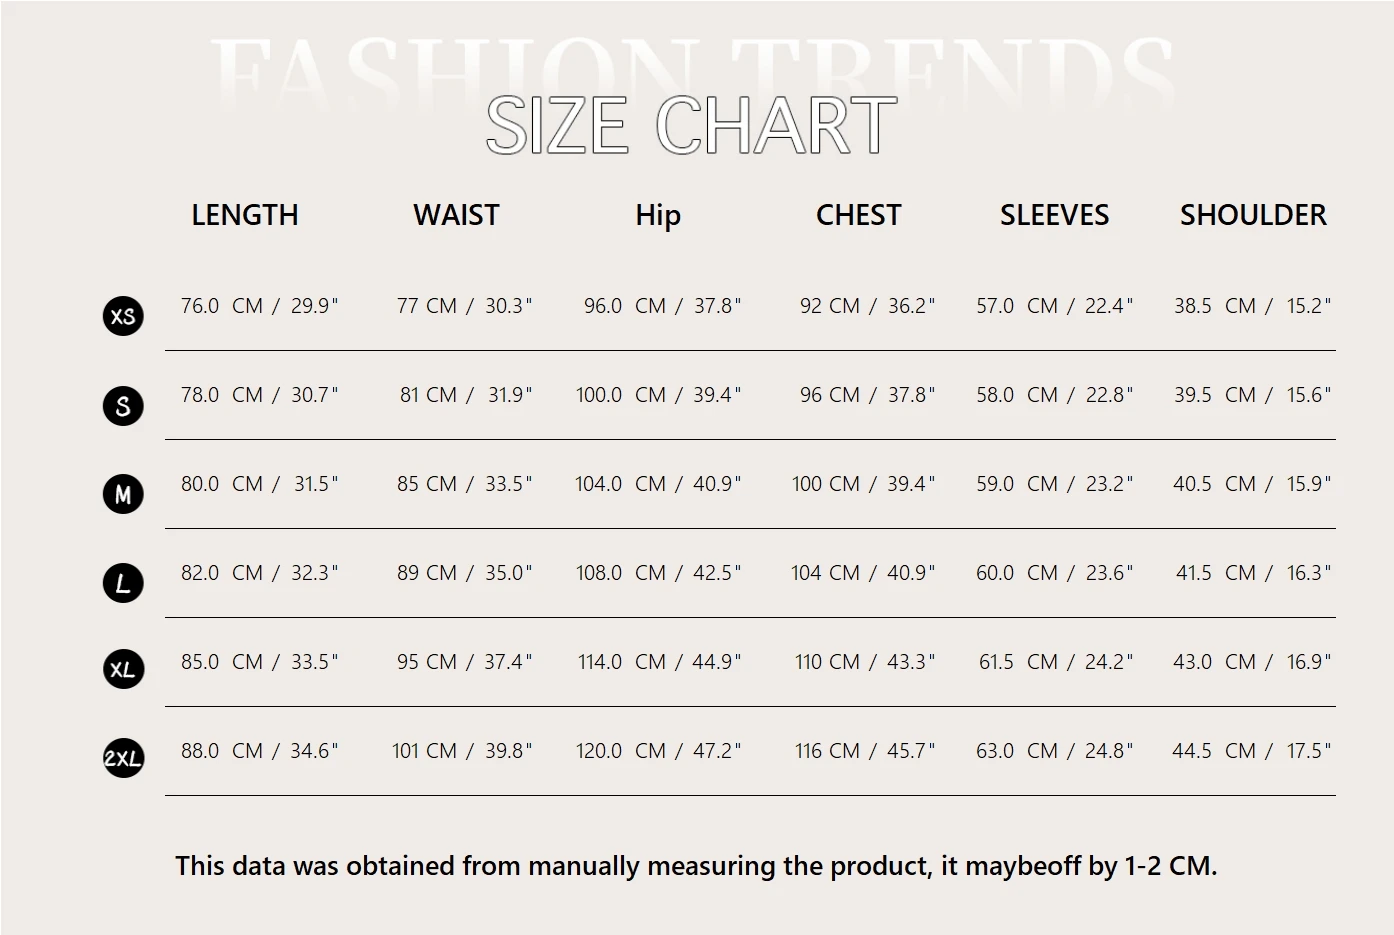Click L hip value 108.0 CM

[621, 573]
